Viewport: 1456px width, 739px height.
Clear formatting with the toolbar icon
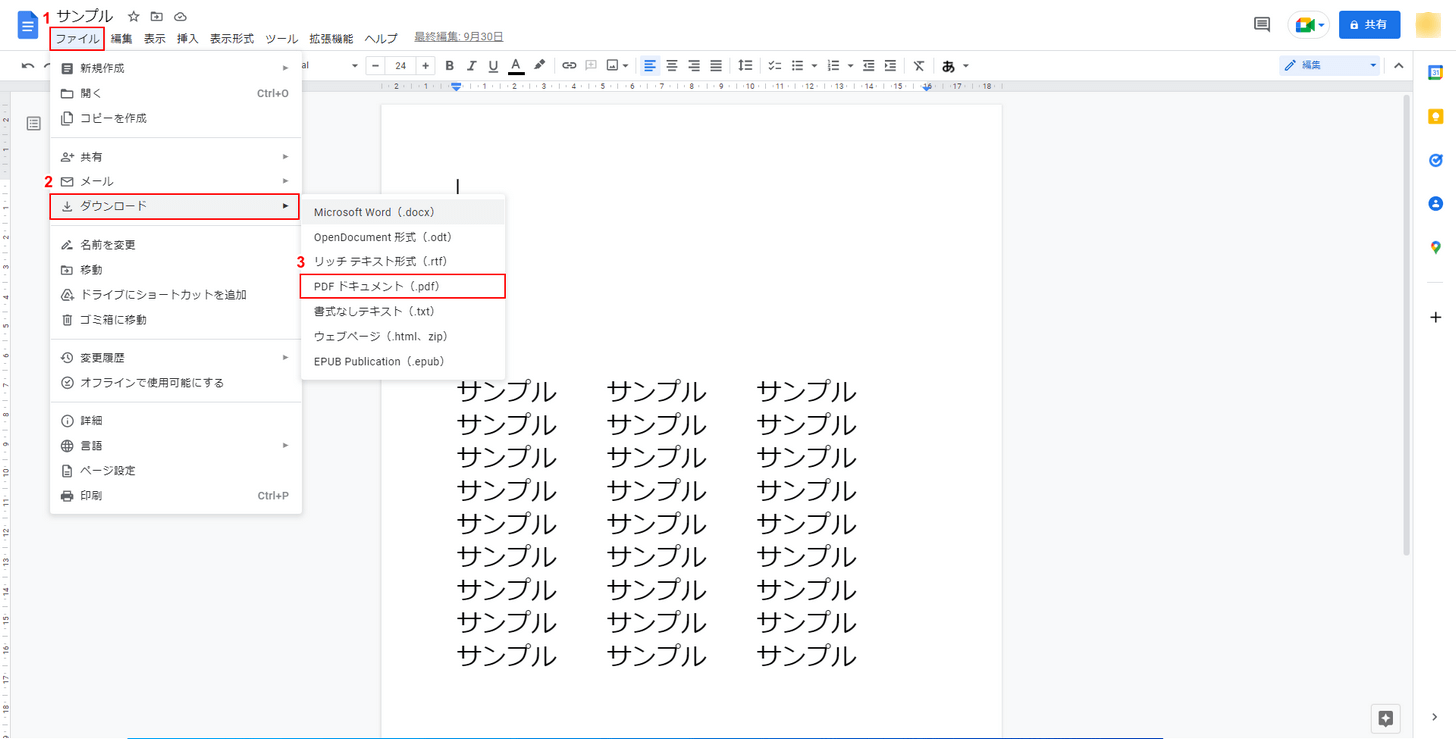[x=919, y=66]
